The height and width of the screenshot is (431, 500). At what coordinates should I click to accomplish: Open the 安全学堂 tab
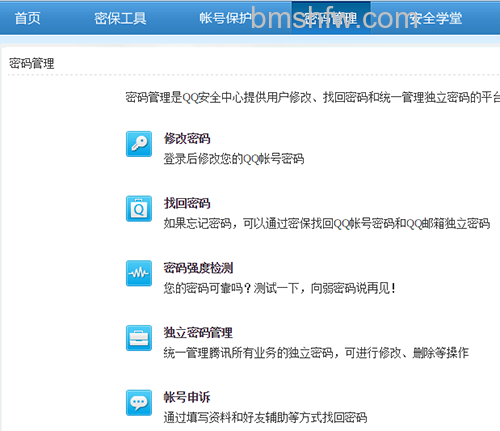[436, 18]
